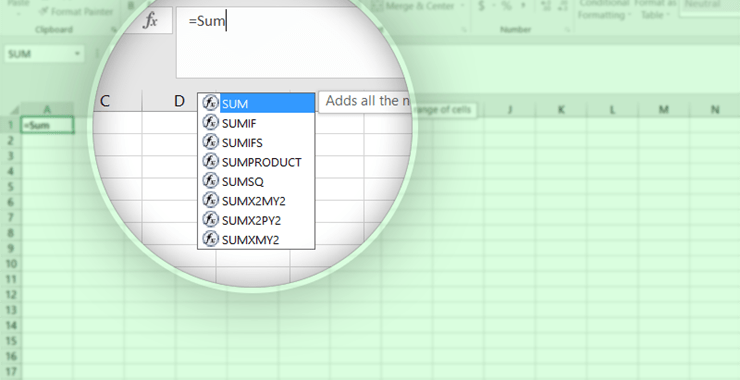Select column L header
740x380 pixels.
tap(612, 110)
